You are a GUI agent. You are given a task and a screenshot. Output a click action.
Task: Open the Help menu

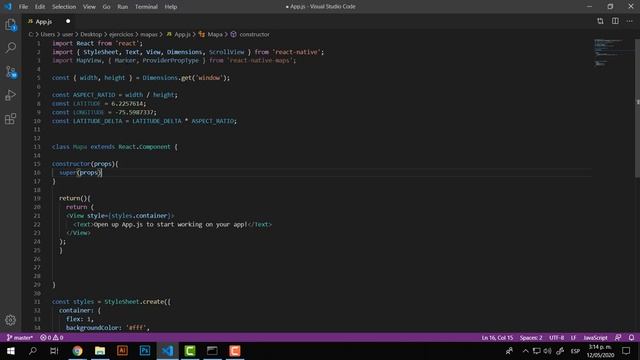(x=171, y=7)
